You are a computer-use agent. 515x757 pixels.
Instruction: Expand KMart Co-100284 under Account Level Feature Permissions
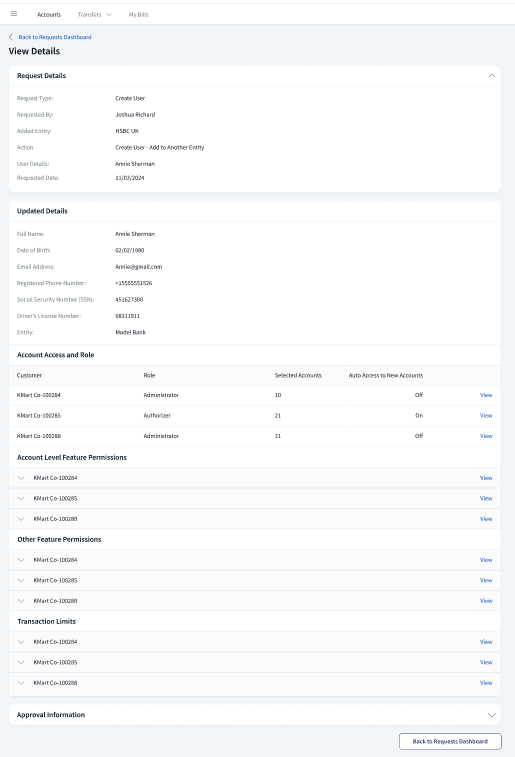click(x=21, y=478)
